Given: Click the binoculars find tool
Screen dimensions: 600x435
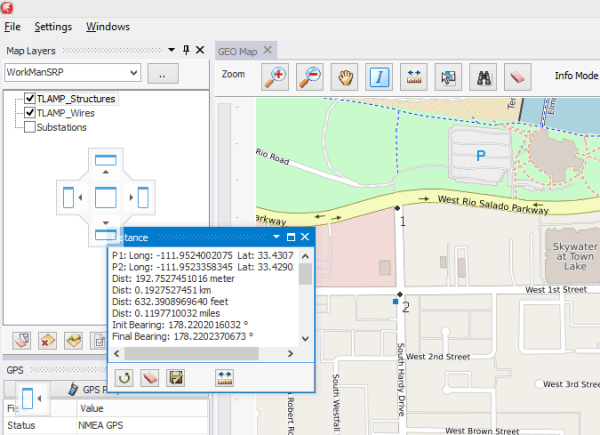Looking at the screenshot, I should [x=482, y=75].
